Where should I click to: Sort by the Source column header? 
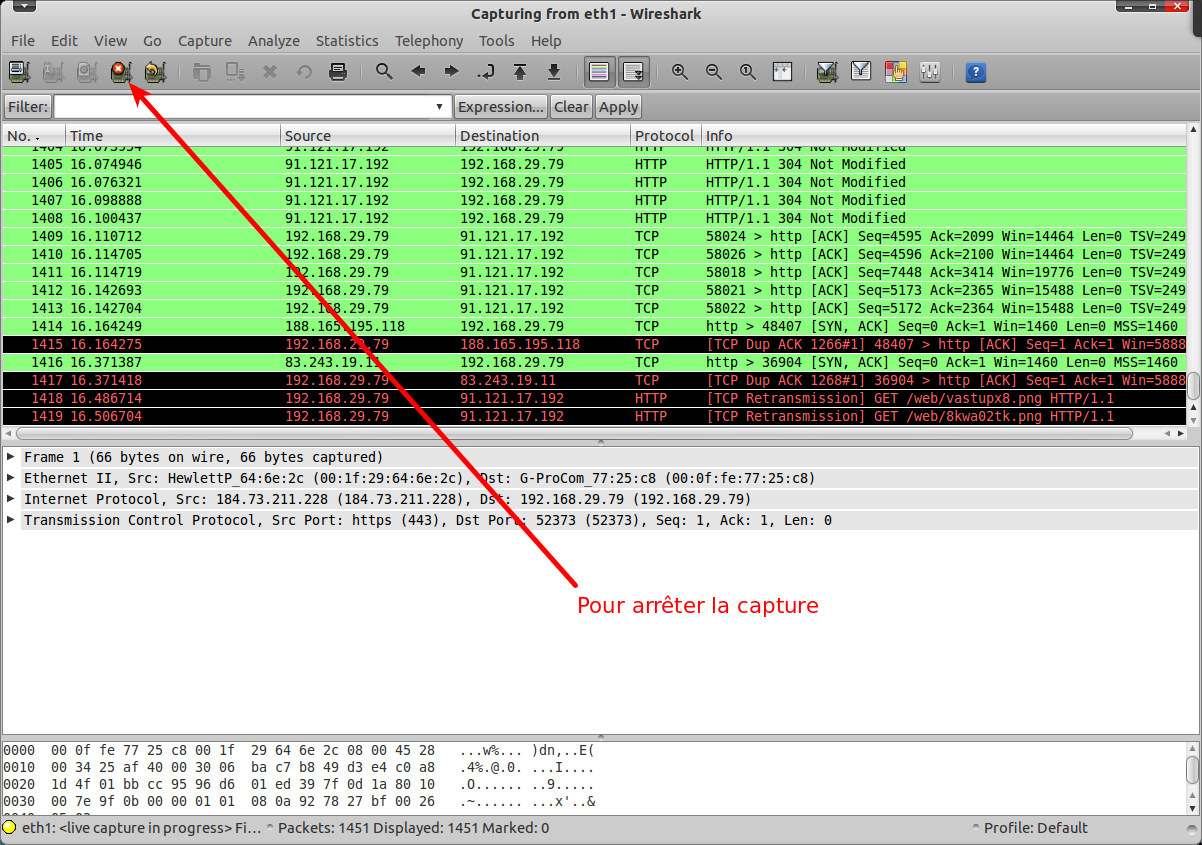point(368,136)
